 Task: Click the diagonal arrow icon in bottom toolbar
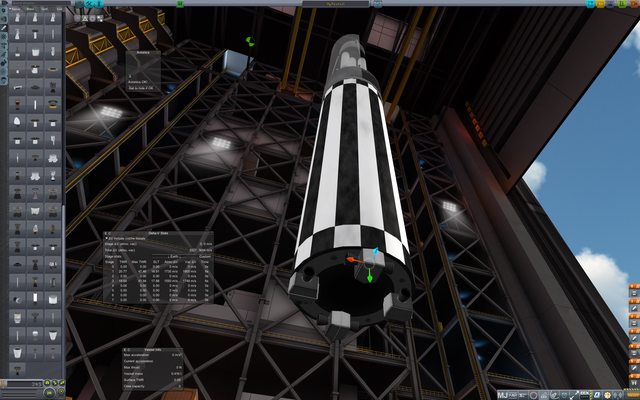pos(574,395)
